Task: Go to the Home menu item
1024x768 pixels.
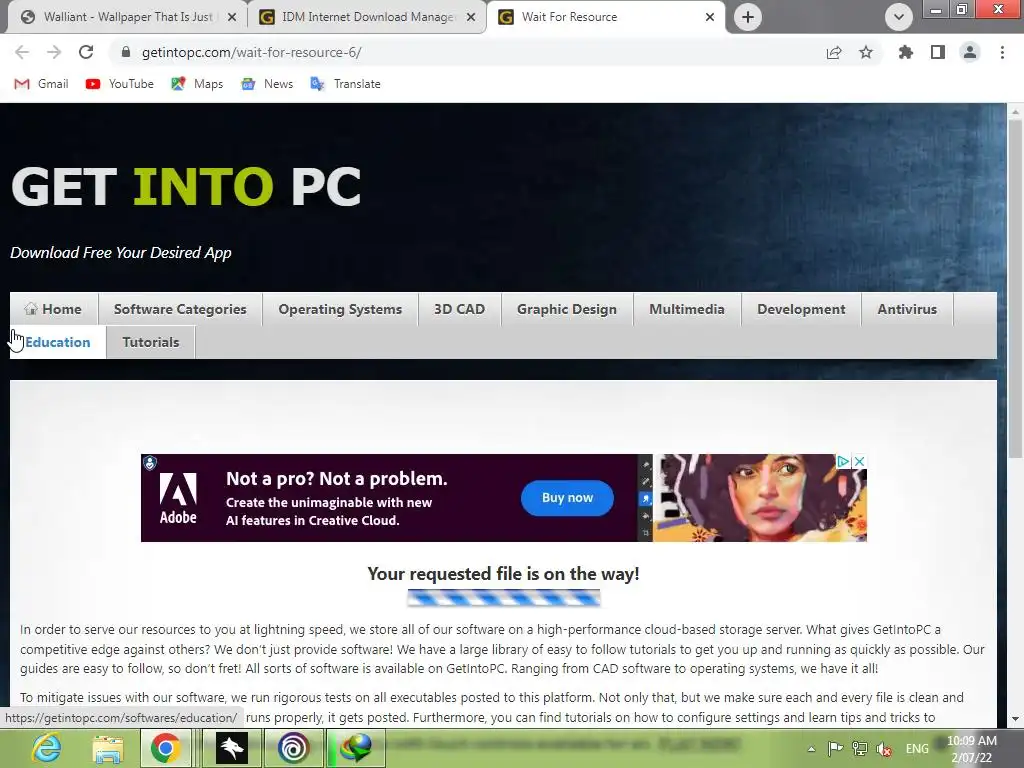Action: pos(54,309)
